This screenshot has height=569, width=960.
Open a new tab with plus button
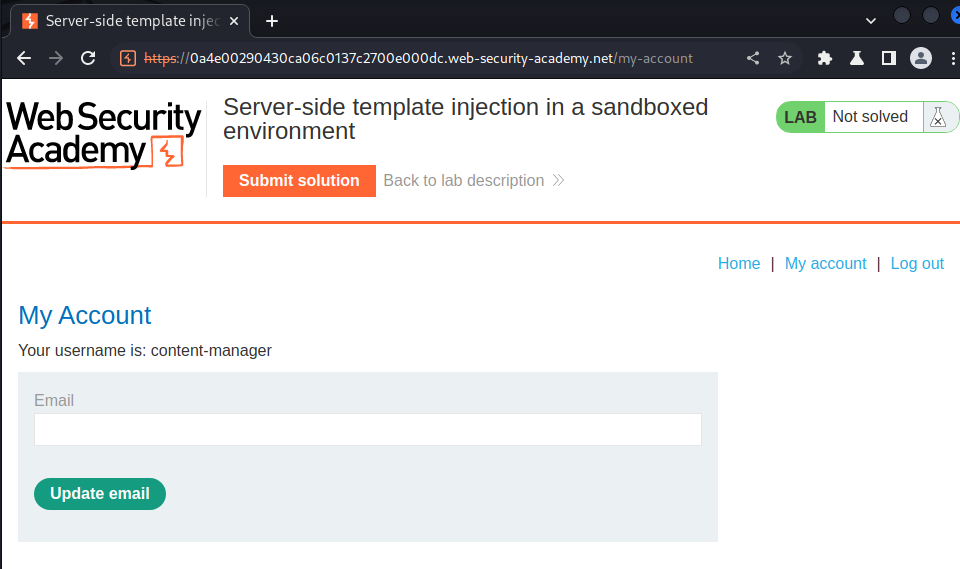click(272, 21)
